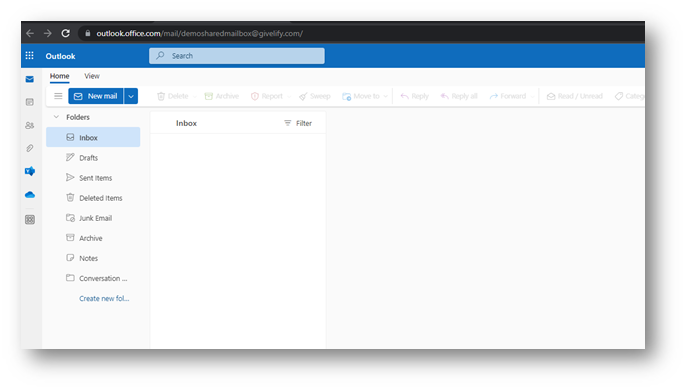Viewport: 687px width, 391px height.
Task: Click the Read / Unread toolbar button
Action: tap(574, 96)
